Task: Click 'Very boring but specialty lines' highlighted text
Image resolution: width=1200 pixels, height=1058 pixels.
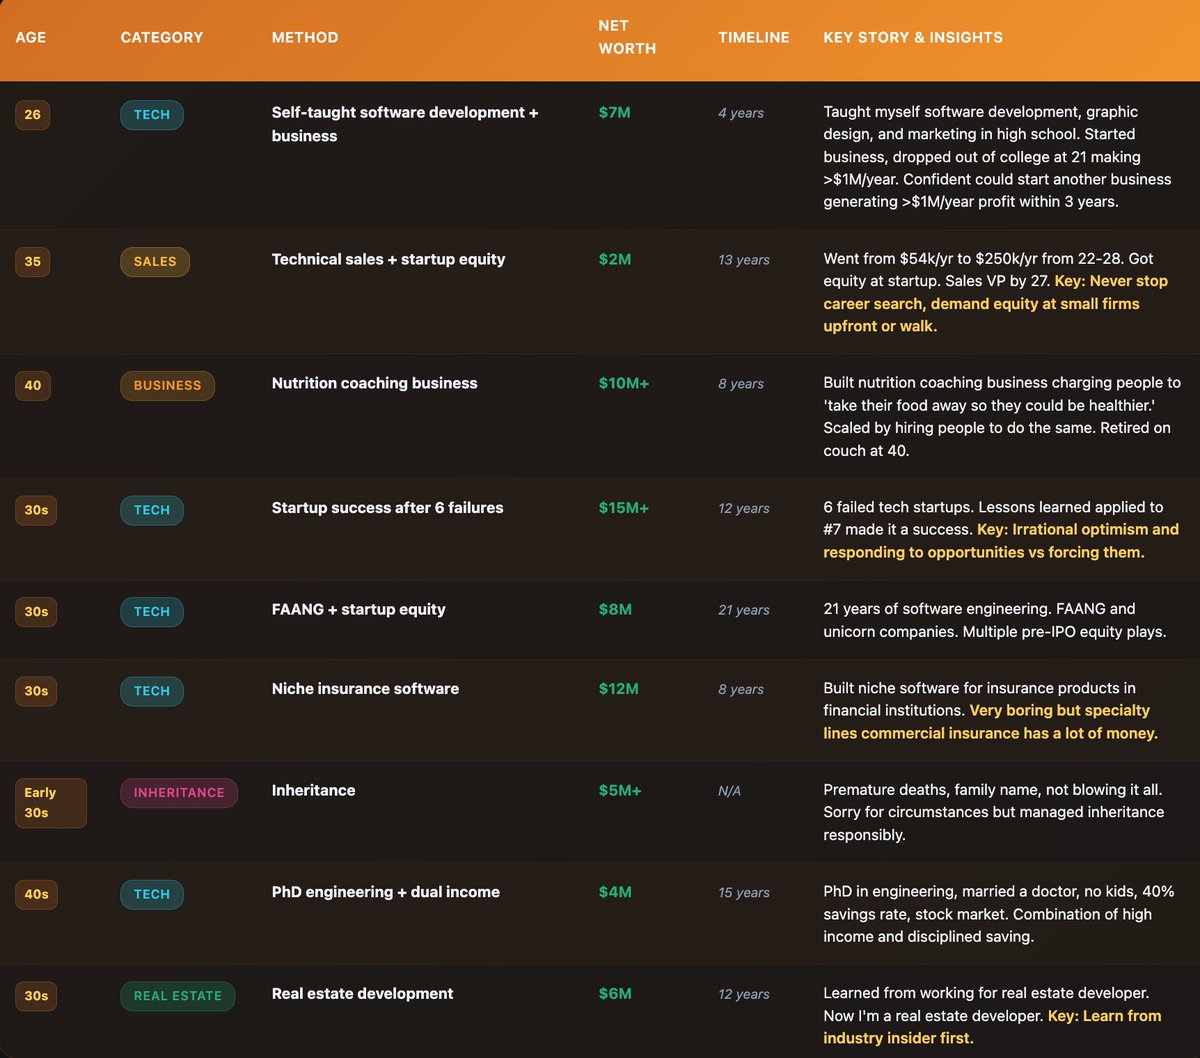Action: coord(991,722)
